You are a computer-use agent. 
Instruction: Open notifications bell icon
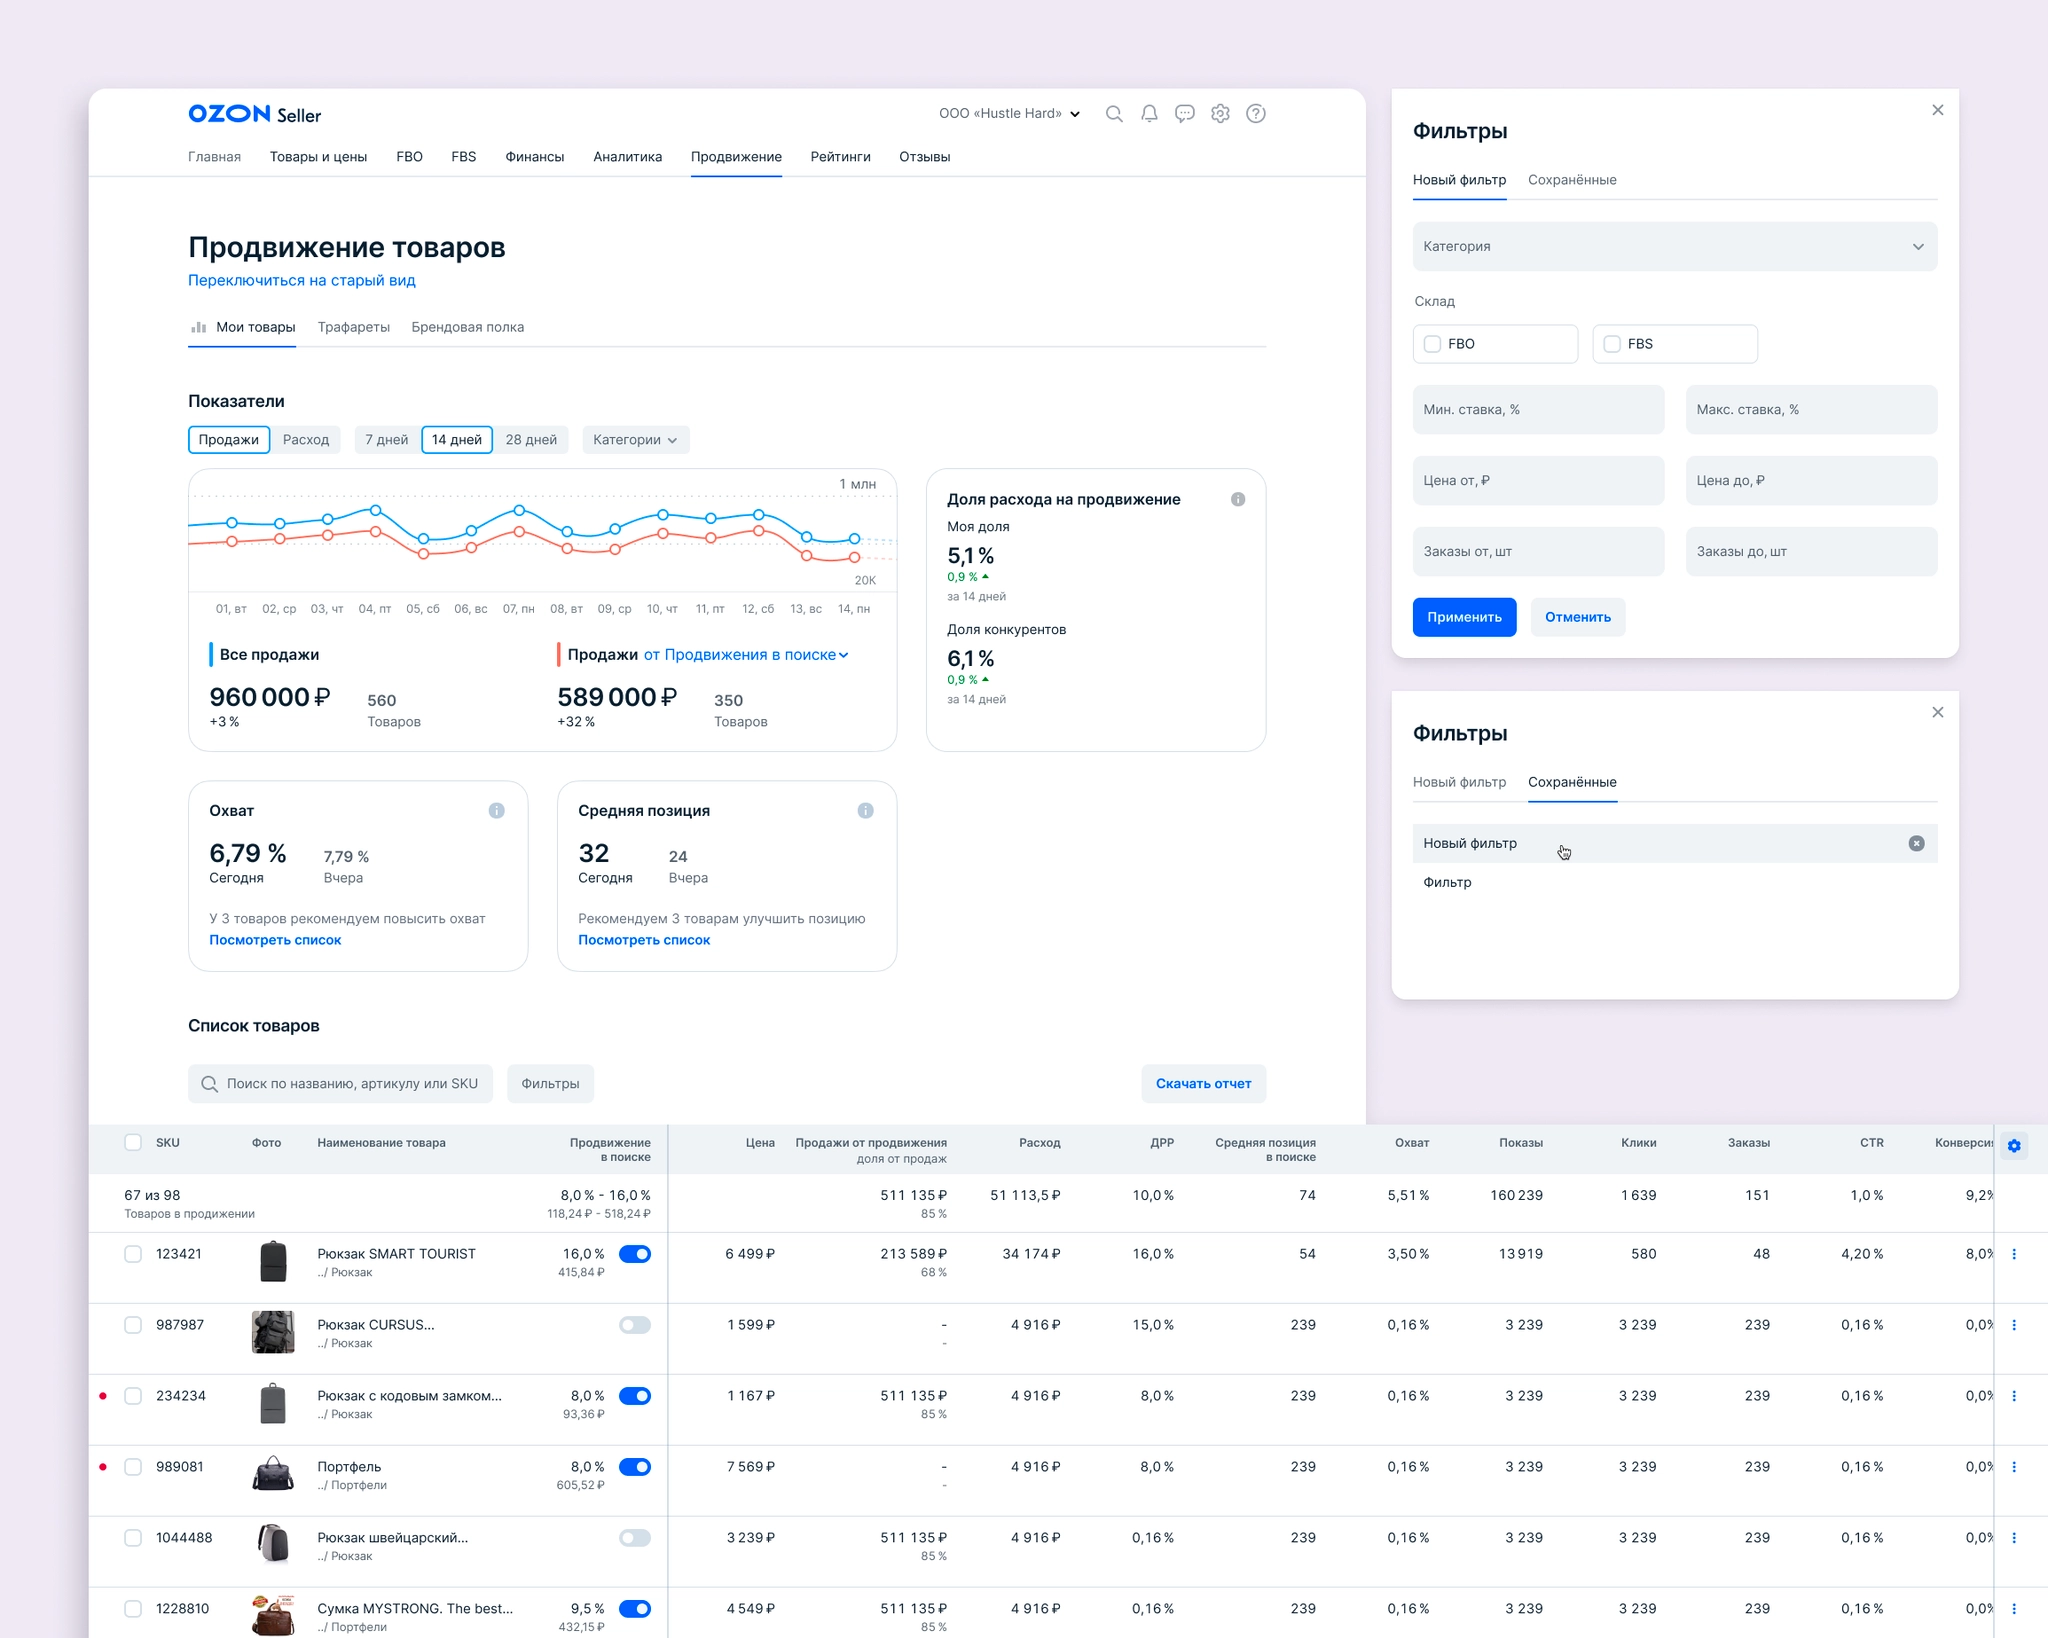pos(1150,114)
